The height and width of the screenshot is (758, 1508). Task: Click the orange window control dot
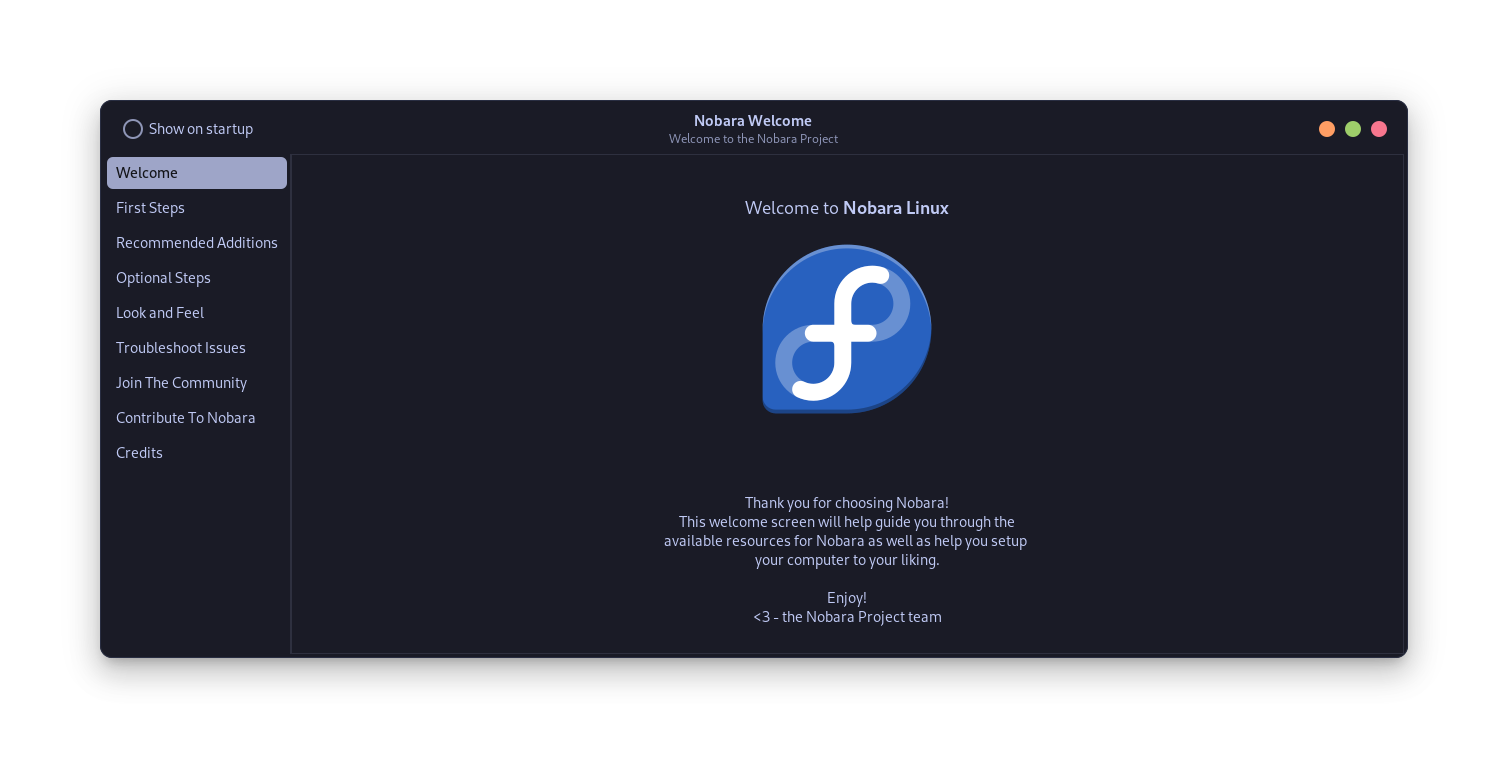pos(1327,128)
